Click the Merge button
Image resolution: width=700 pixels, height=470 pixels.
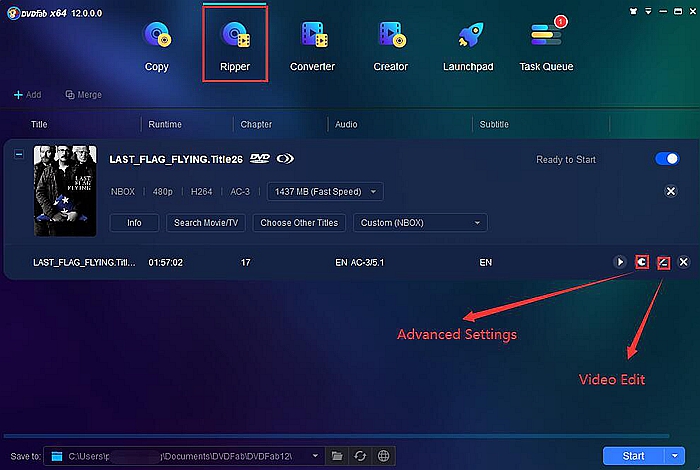click(83, 95)
